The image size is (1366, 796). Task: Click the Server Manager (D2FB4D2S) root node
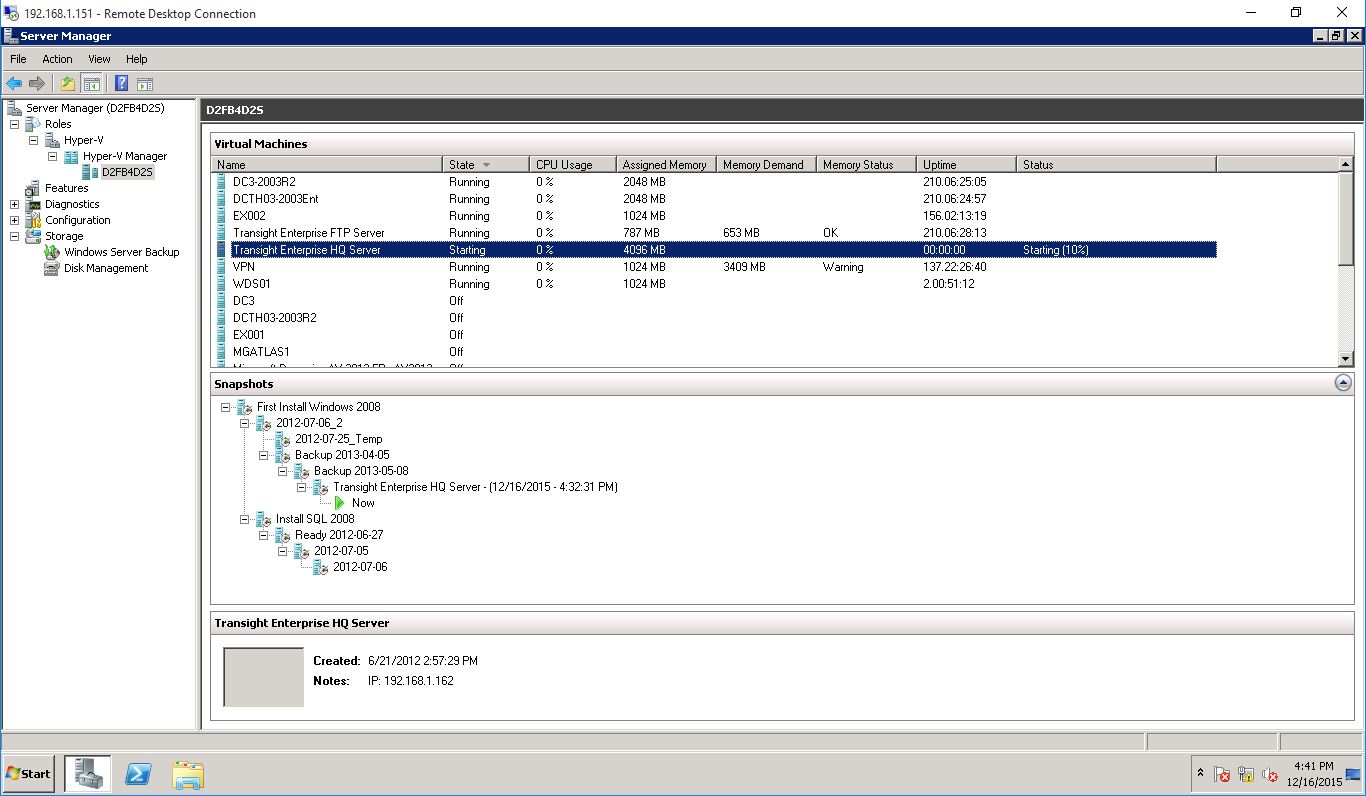[x=95, y=108]
